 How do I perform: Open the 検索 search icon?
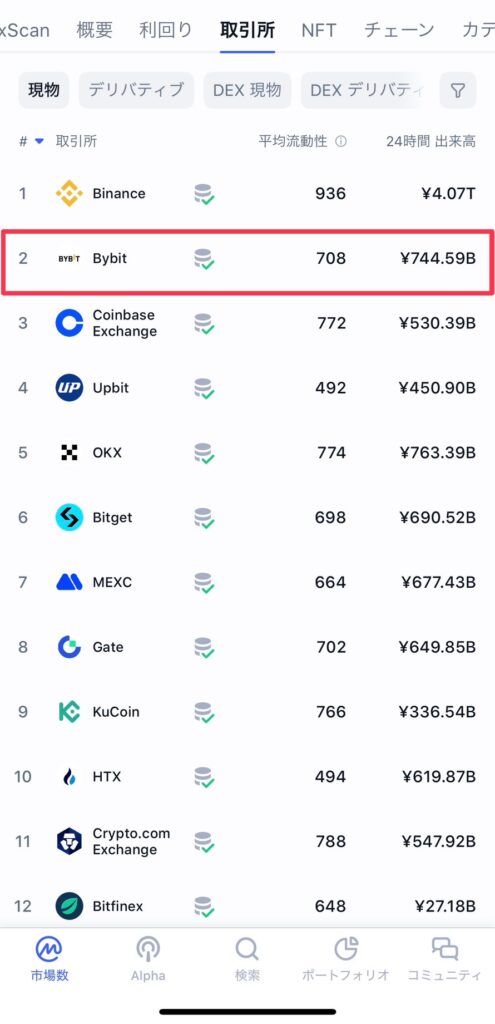[248, 949]
